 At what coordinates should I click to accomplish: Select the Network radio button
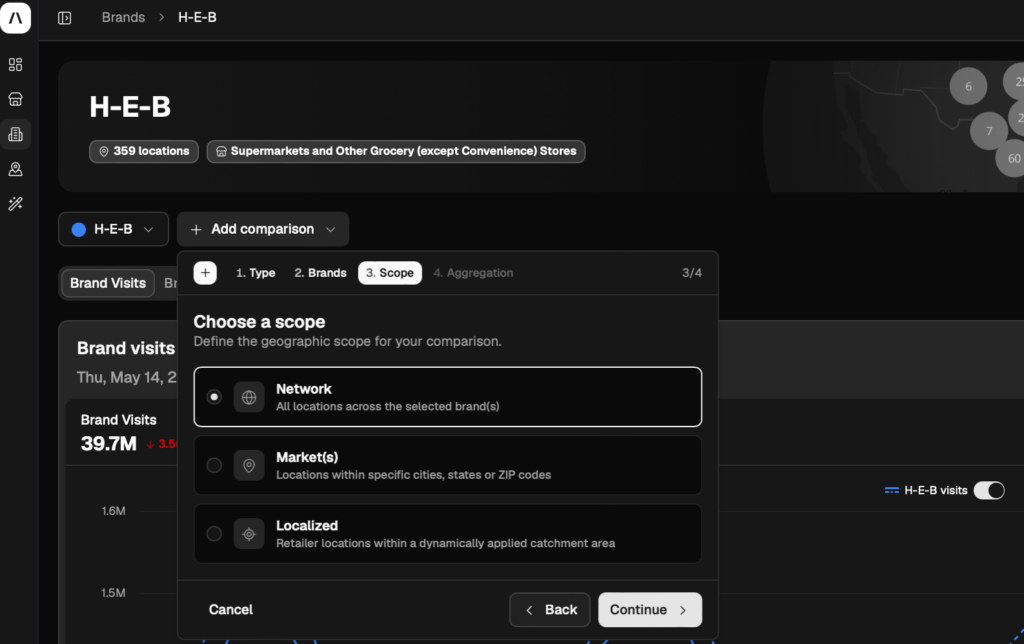(214, 397)
